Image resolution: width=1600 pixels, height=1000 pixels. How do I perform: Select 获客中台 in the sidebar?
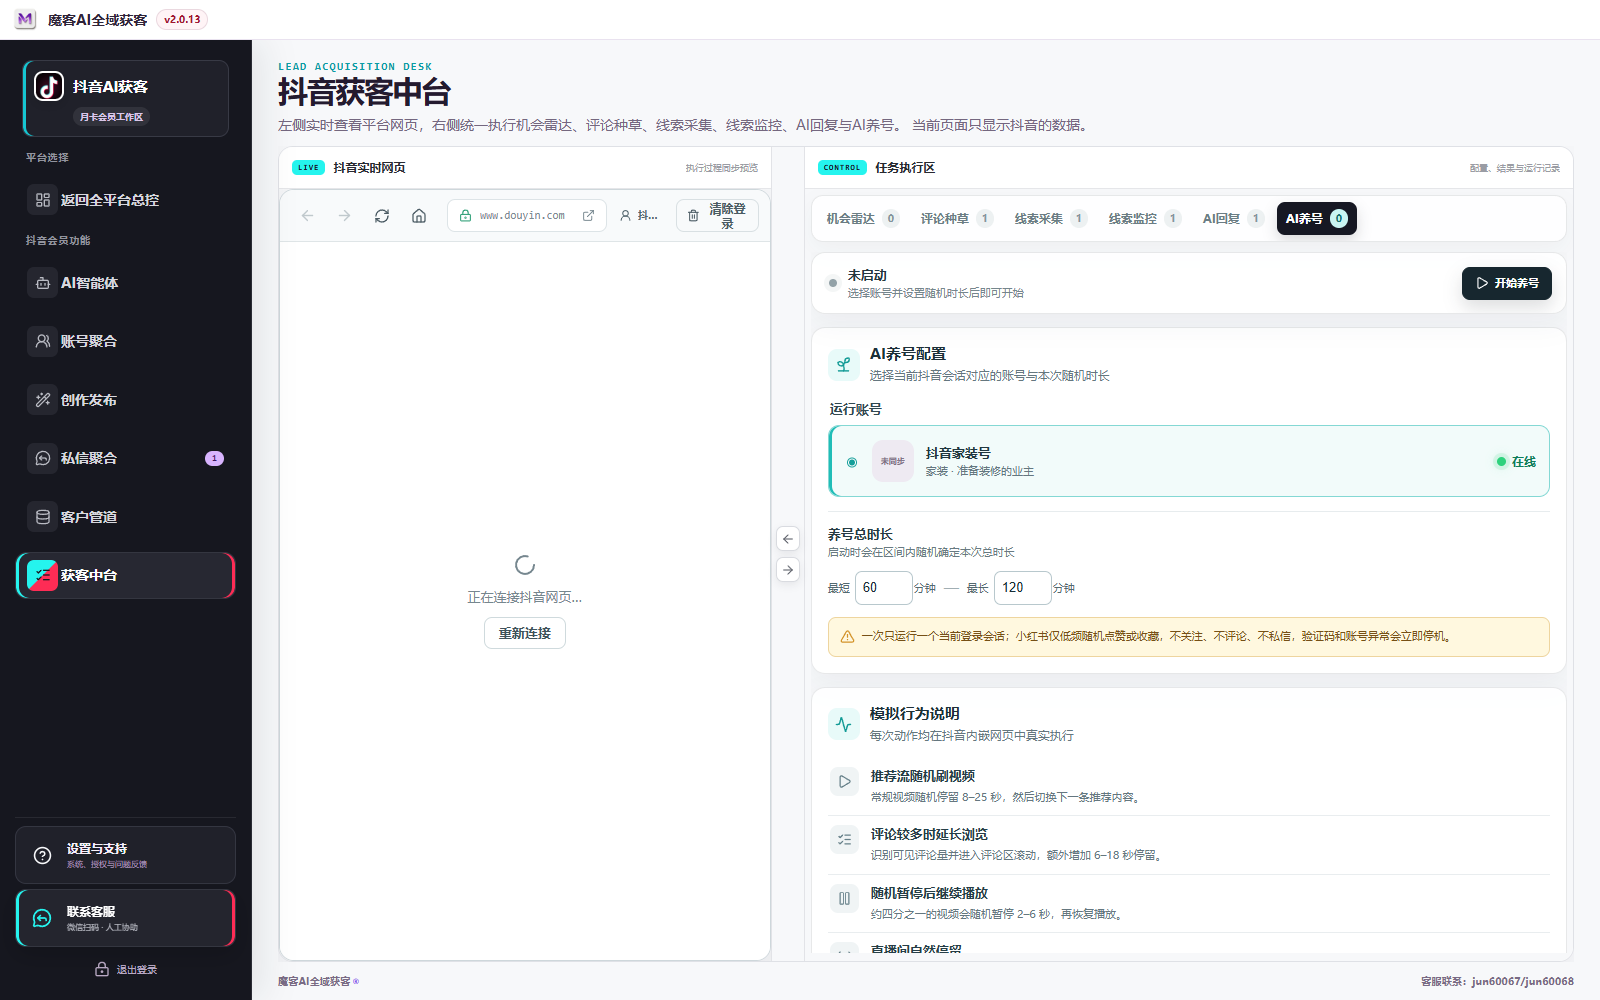tap(126, 575)
